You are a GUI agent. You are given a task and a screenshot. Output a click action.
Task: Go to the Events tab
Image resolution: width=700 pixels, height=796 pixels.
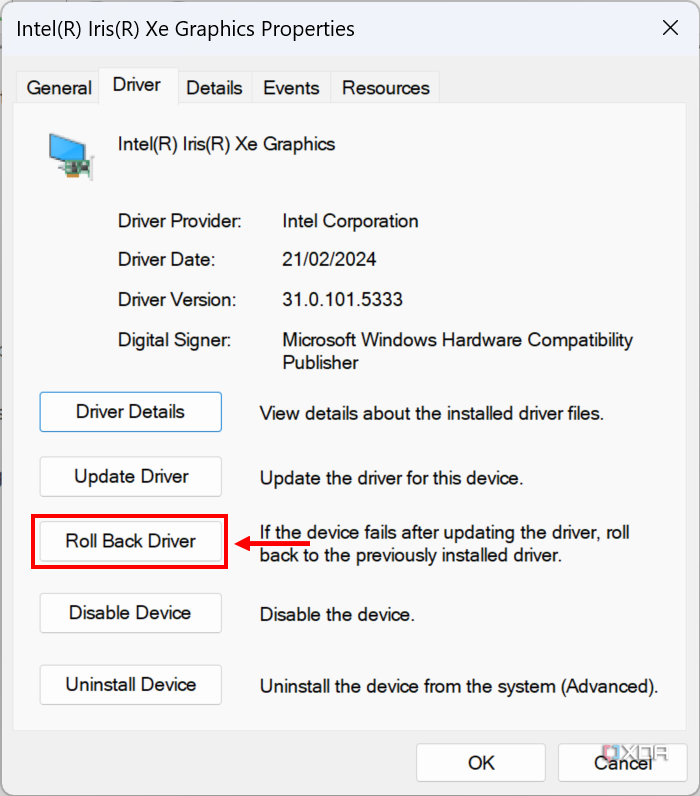tap(291, 88)
